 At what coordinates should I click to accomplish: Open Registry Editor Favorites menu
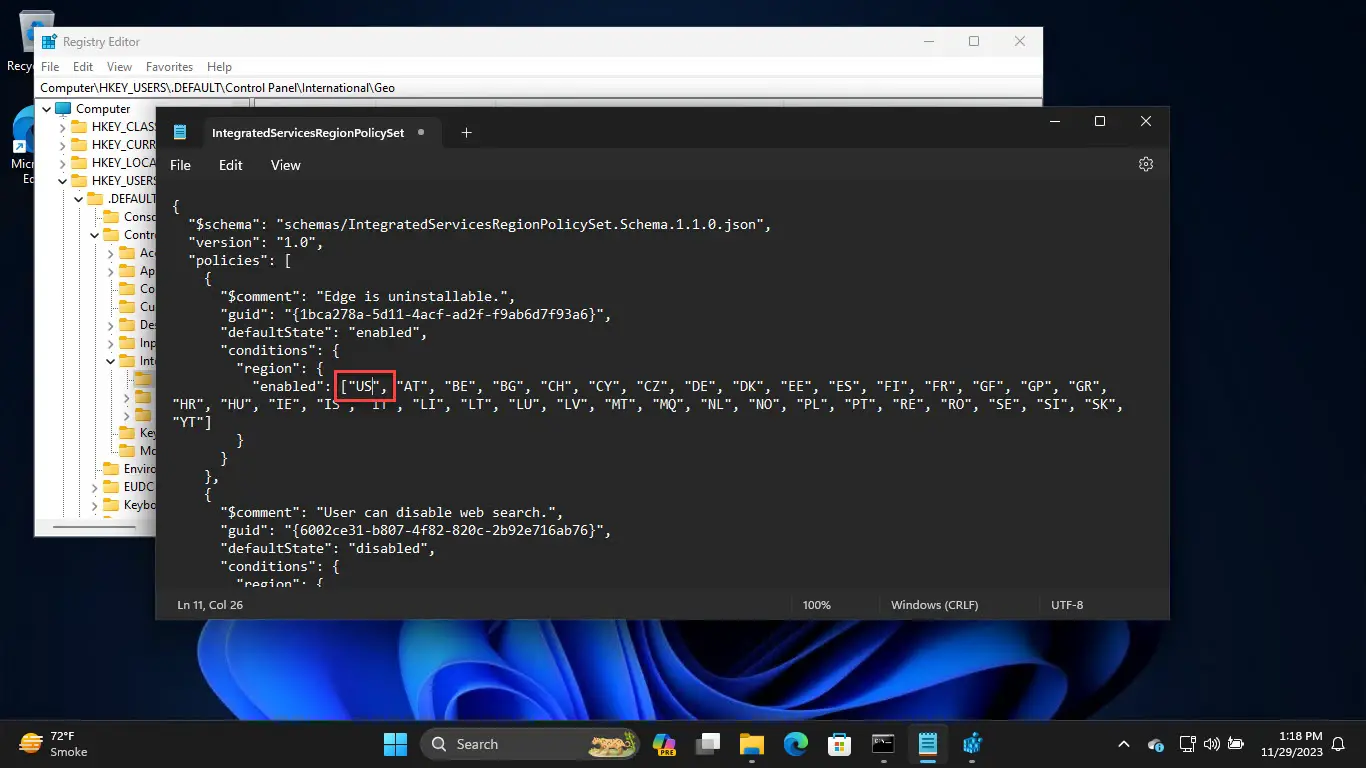pyautogui.click(x=169, y=67)
